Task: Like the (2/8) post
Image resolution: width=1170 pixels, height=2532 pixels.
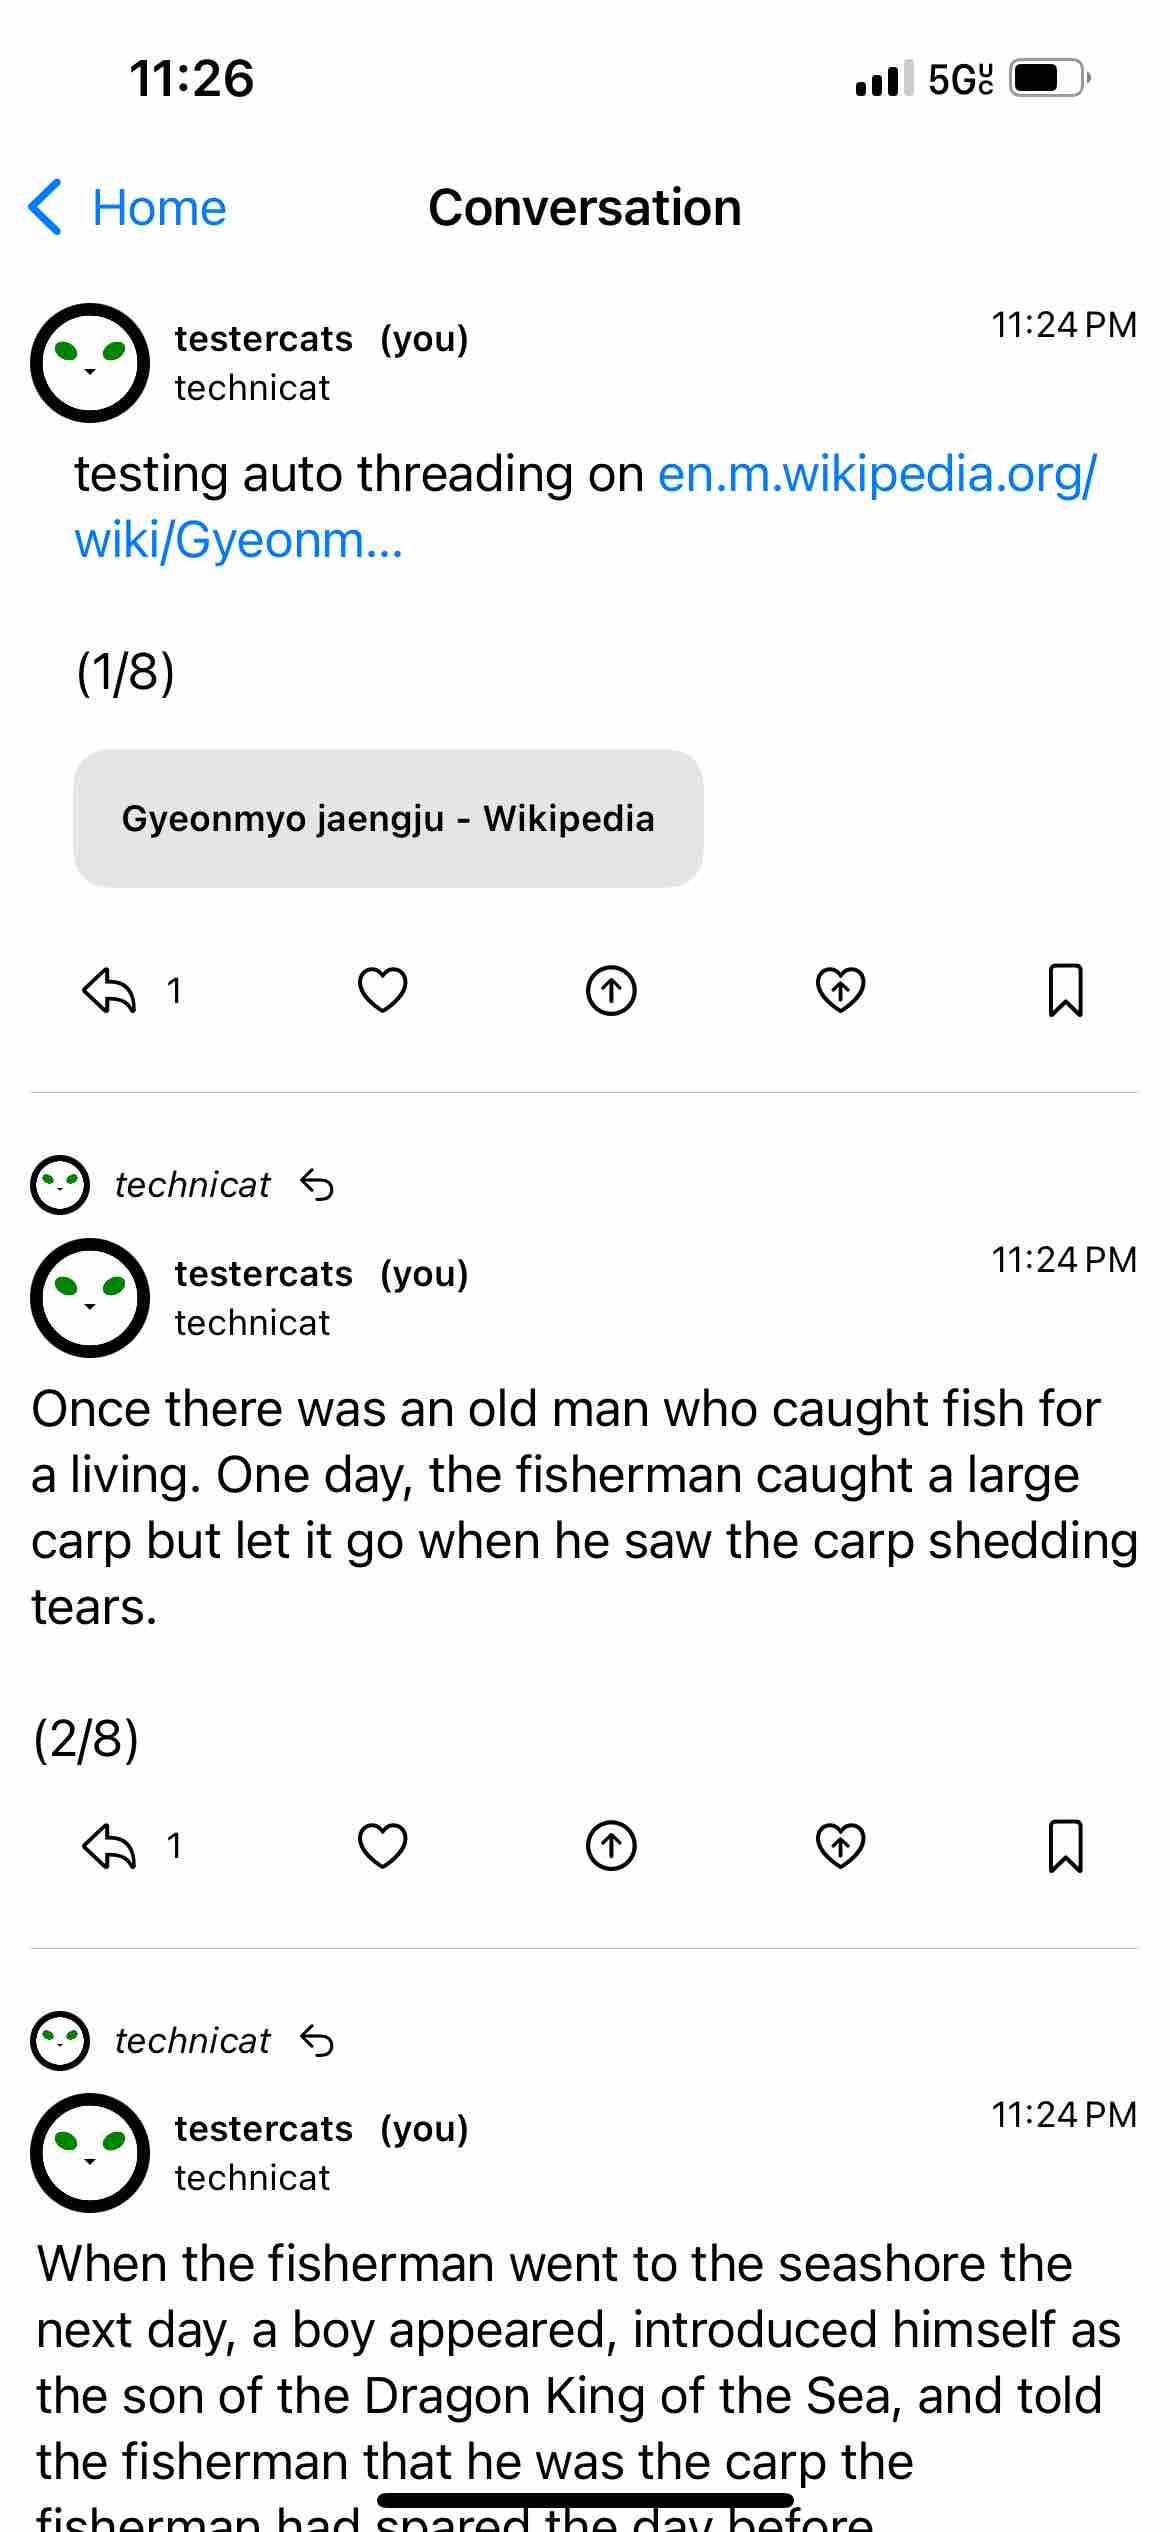Action: click(x=382, y=1846)
